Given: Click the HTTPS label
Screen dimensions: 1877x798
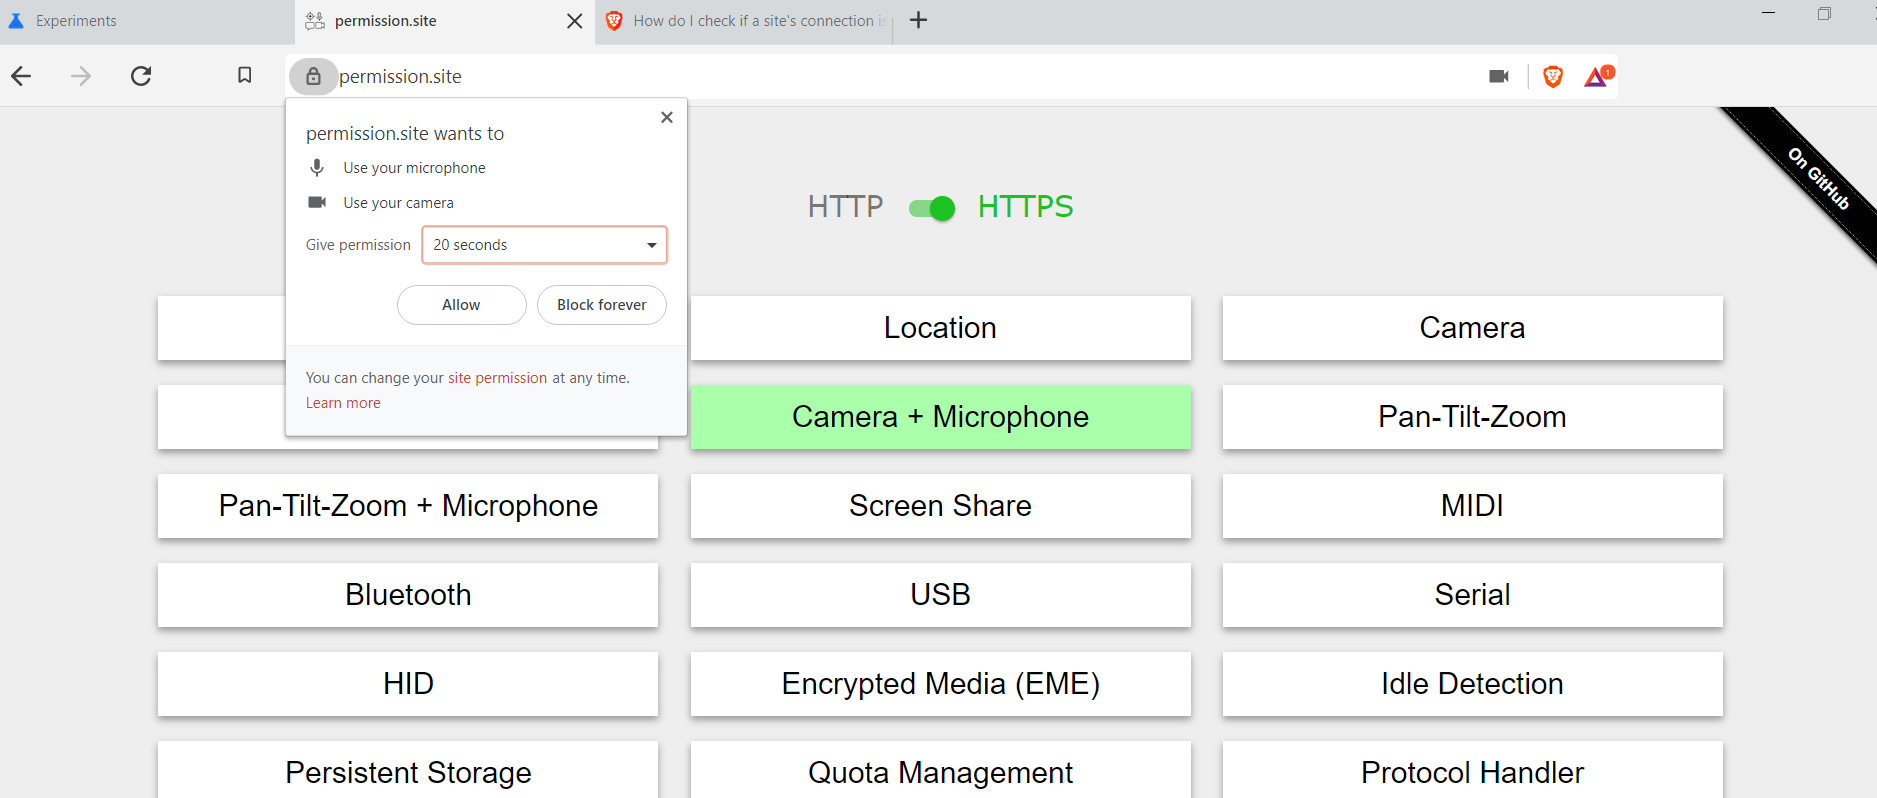Looking at the screenshot, I should coord(1025,207).
